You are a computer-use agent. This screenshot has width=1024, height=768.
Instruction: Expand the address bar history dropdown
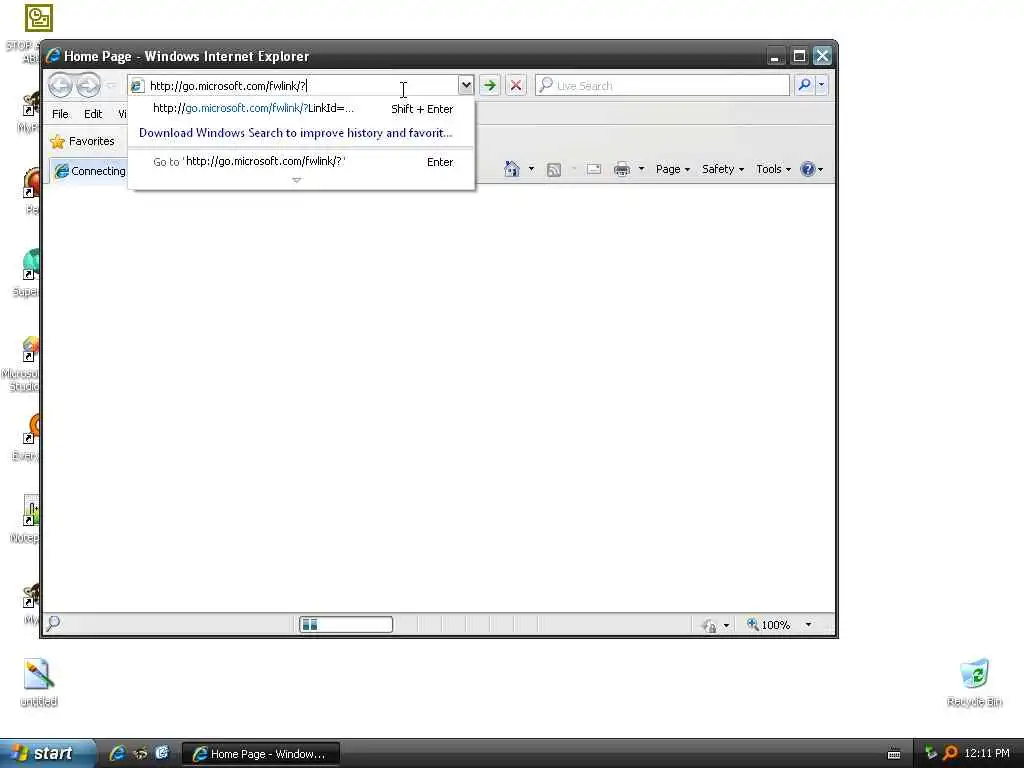click(466, 85)
